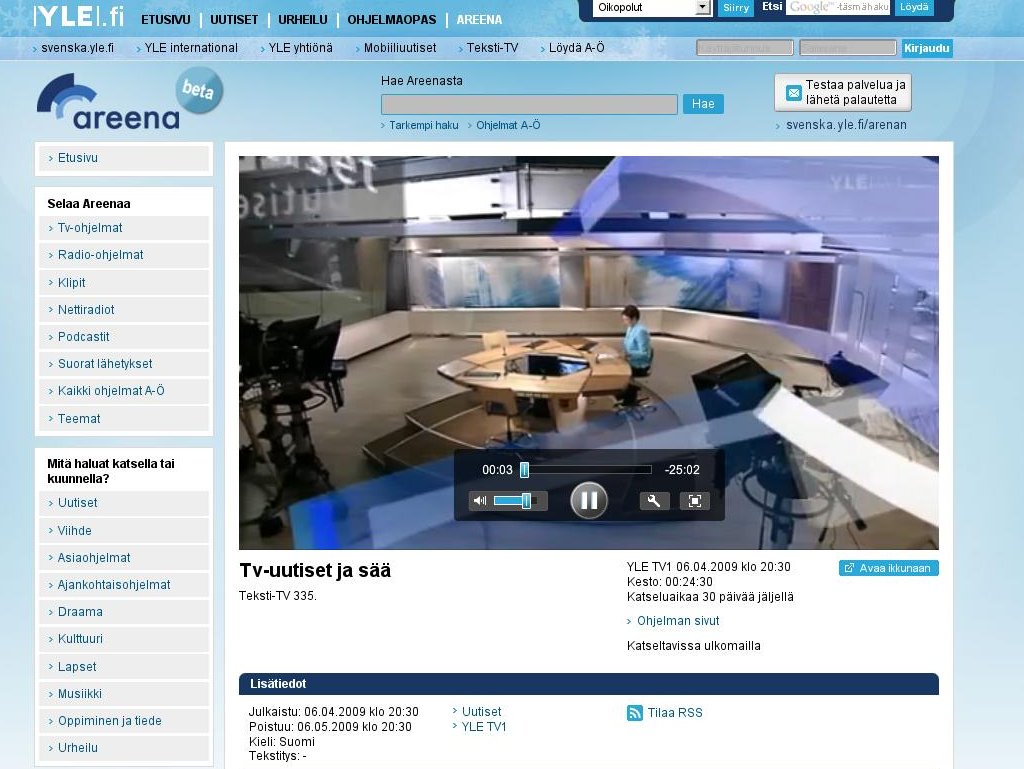Select Podcastit in sidebar

[124, 337]
